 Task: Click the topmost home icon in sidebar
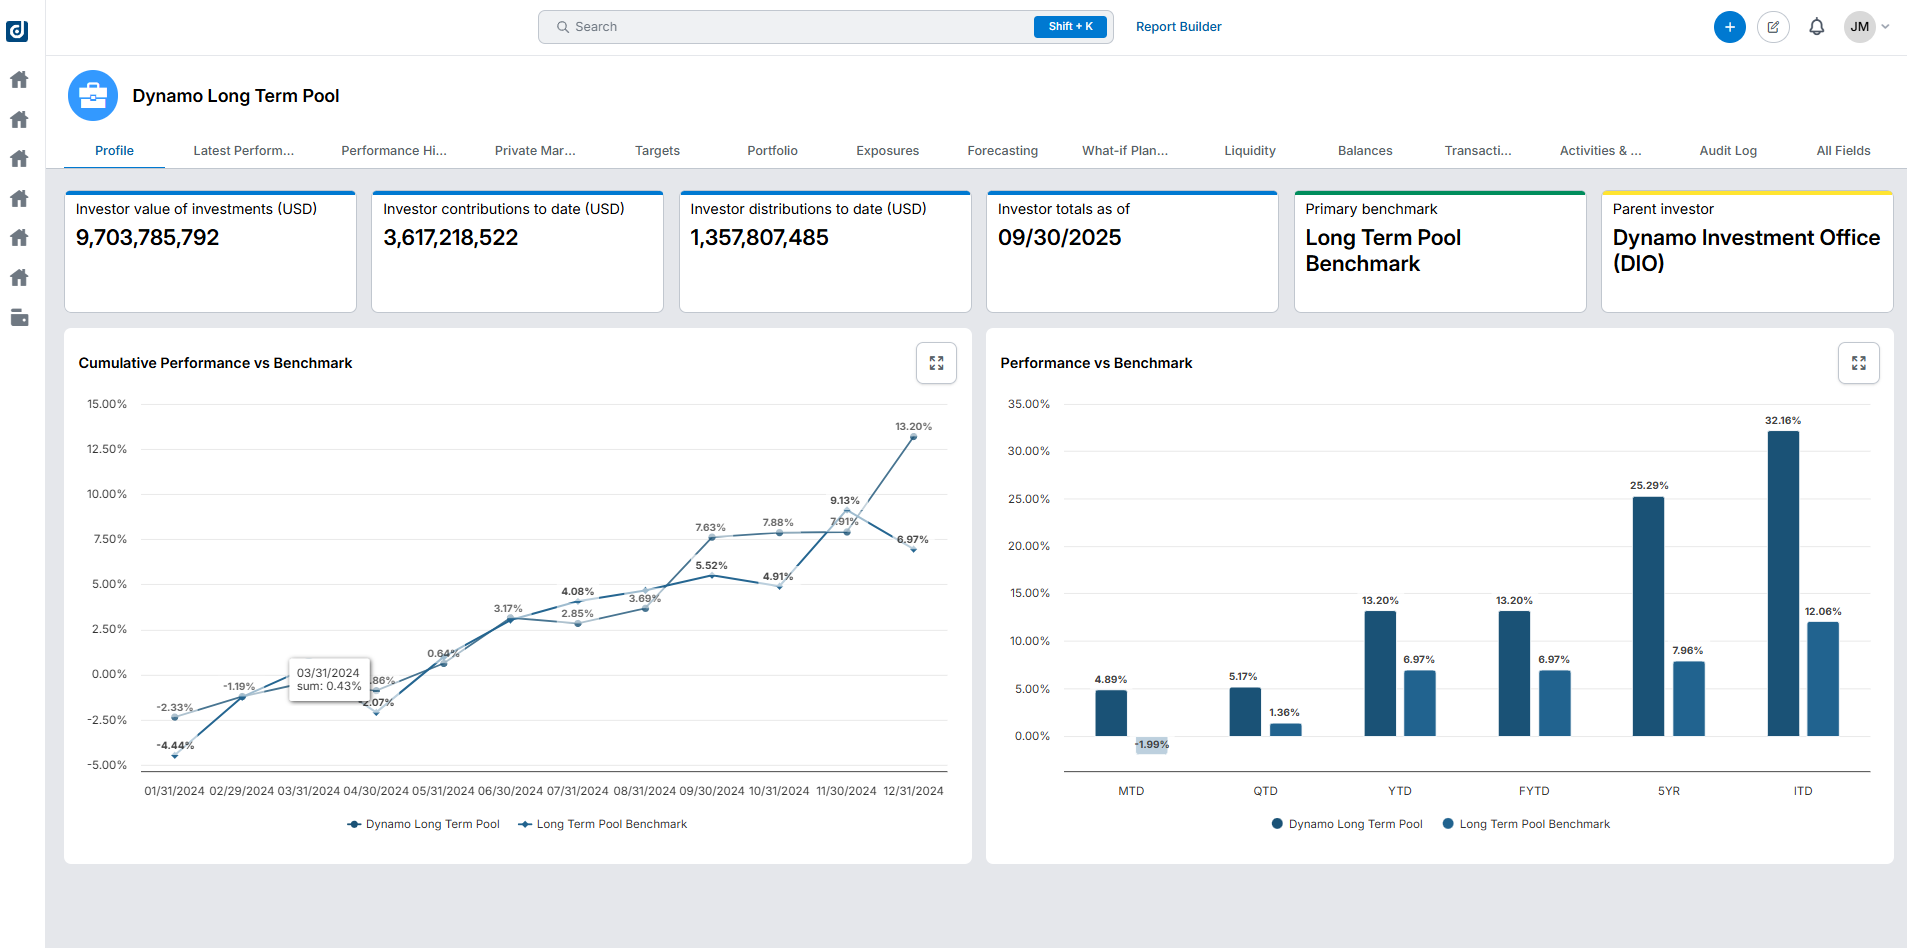tap(19, 79)
